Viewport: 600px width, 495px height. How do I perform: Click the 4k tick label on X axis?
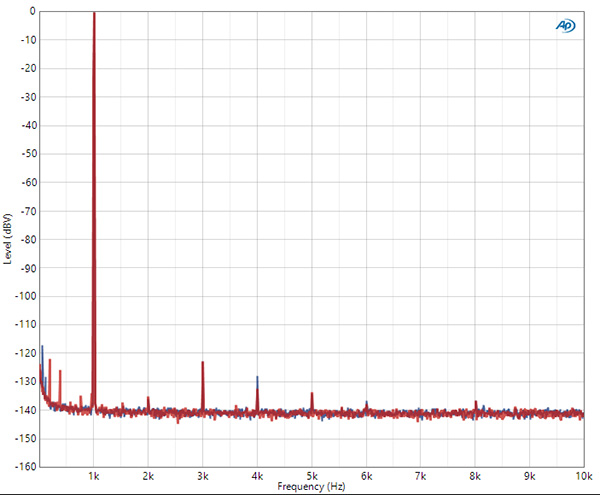point(258,476)
